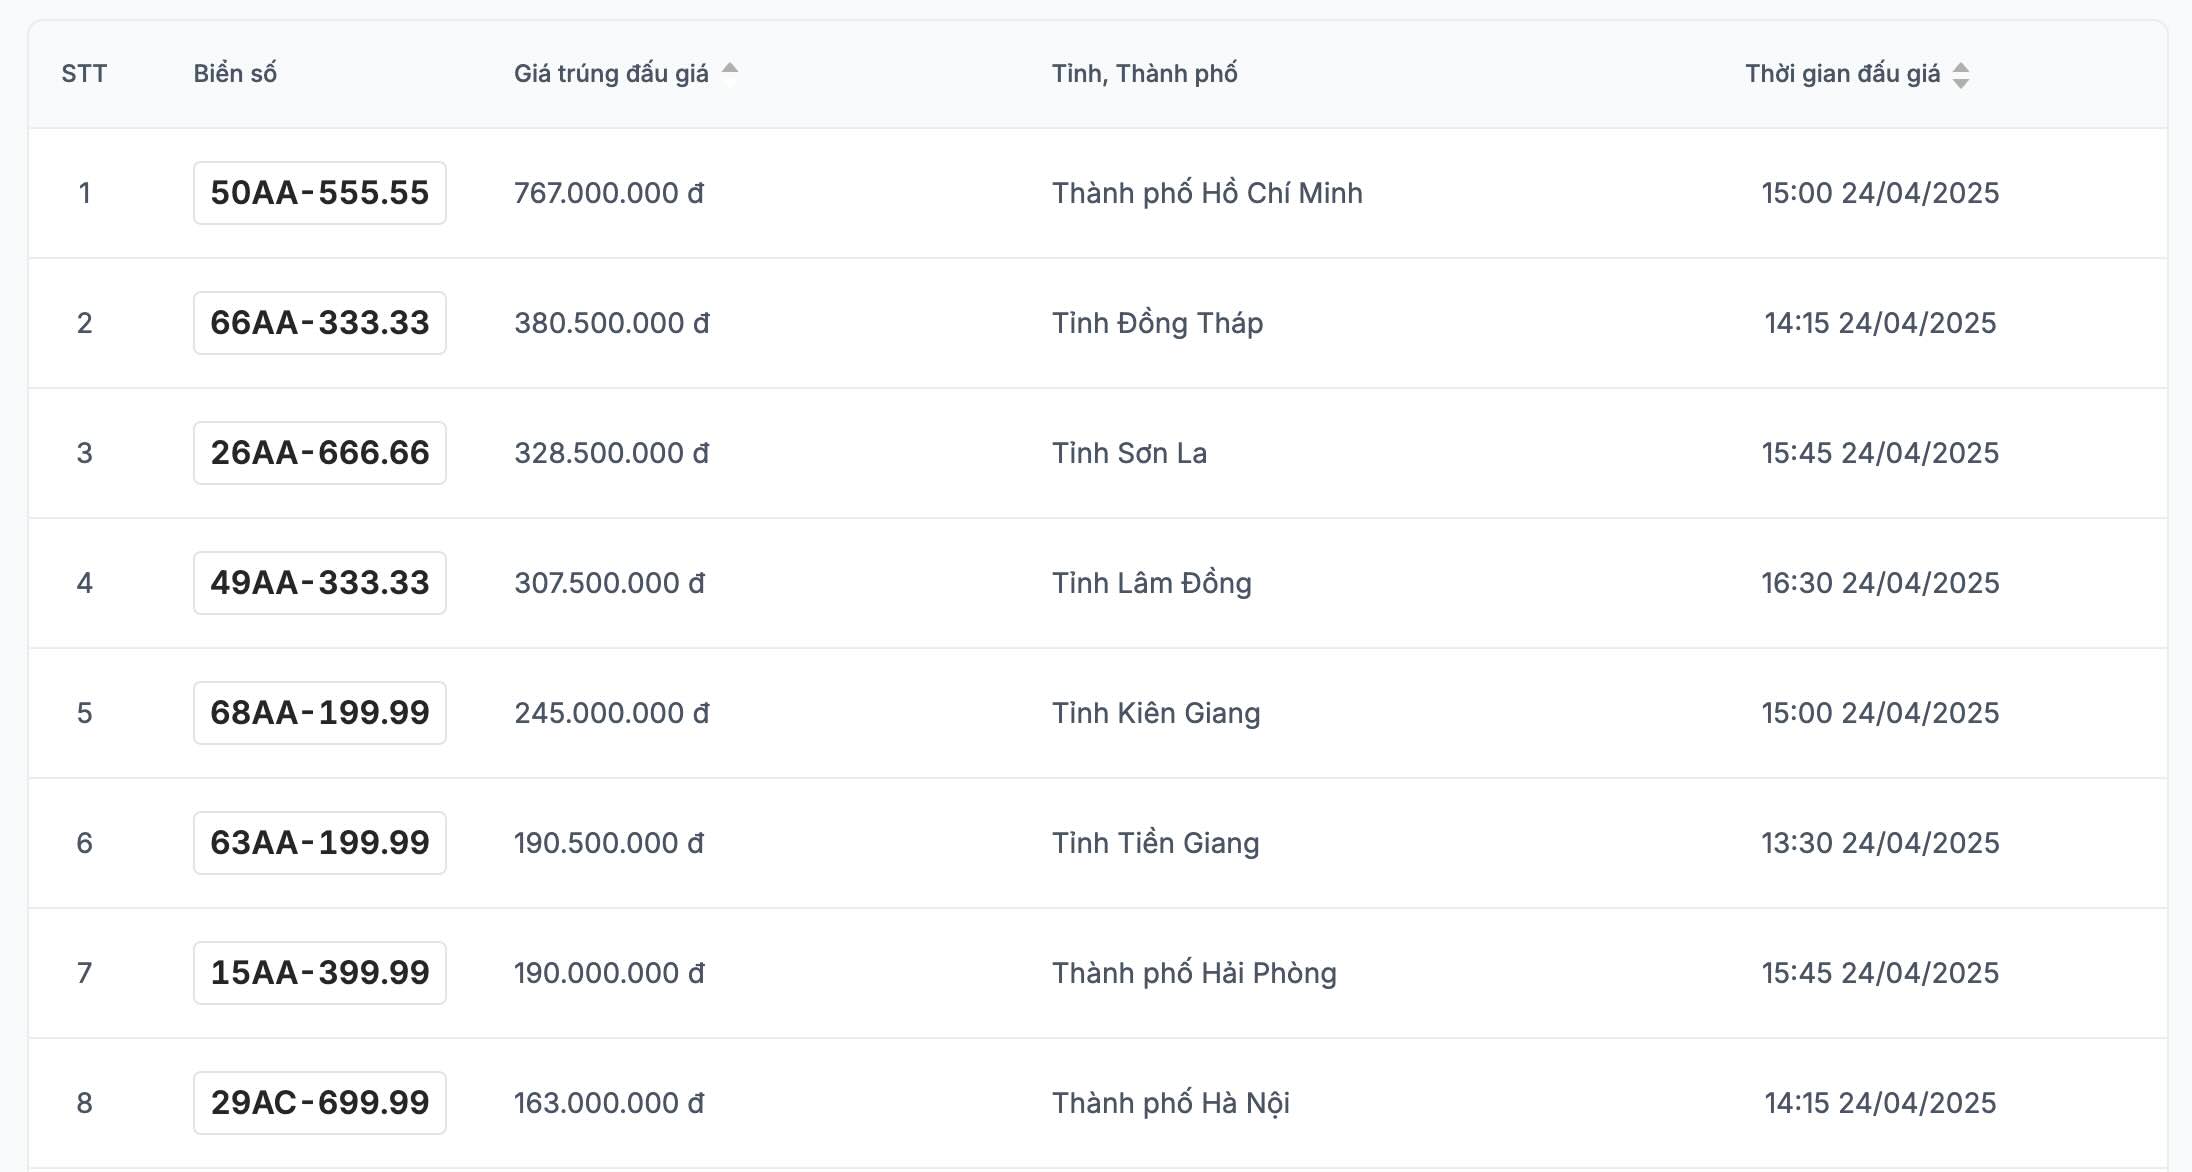Open plate 29AC-699.99 details
Screen dimensions: 2192x1172
(319, 1103)
